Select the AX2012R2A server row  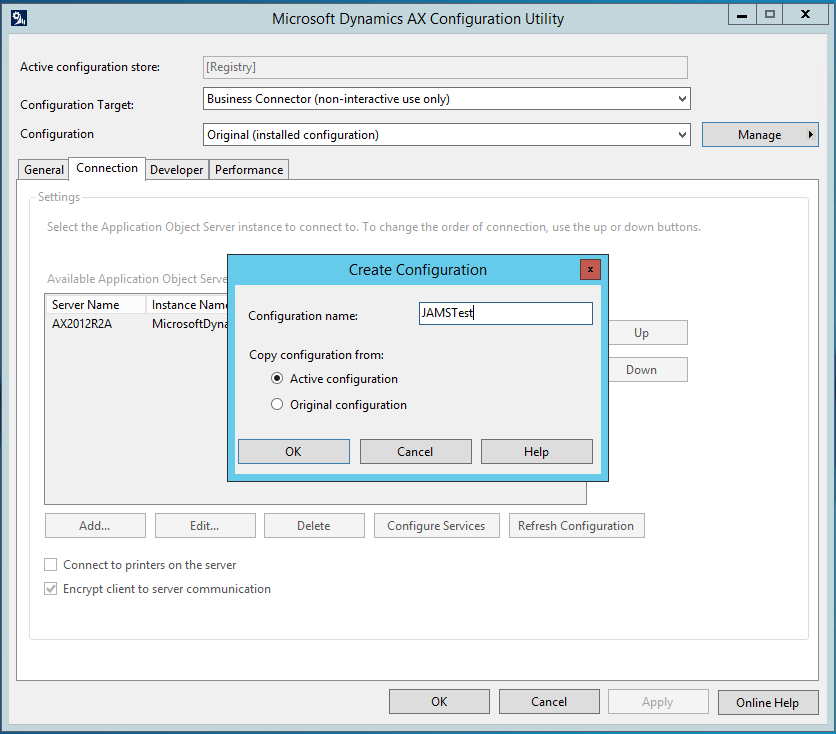82,324
